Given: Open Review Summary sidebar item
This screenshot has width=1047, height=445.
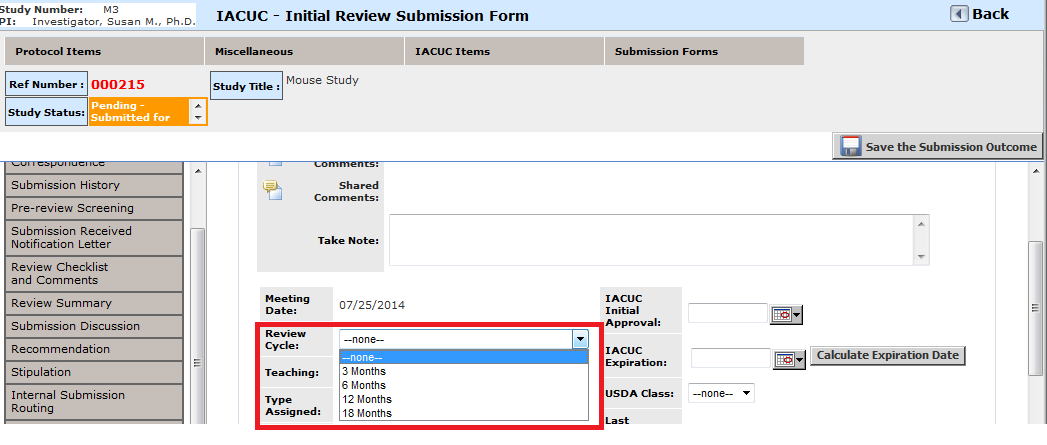Looking at the screenshot, I should (93, 303).
